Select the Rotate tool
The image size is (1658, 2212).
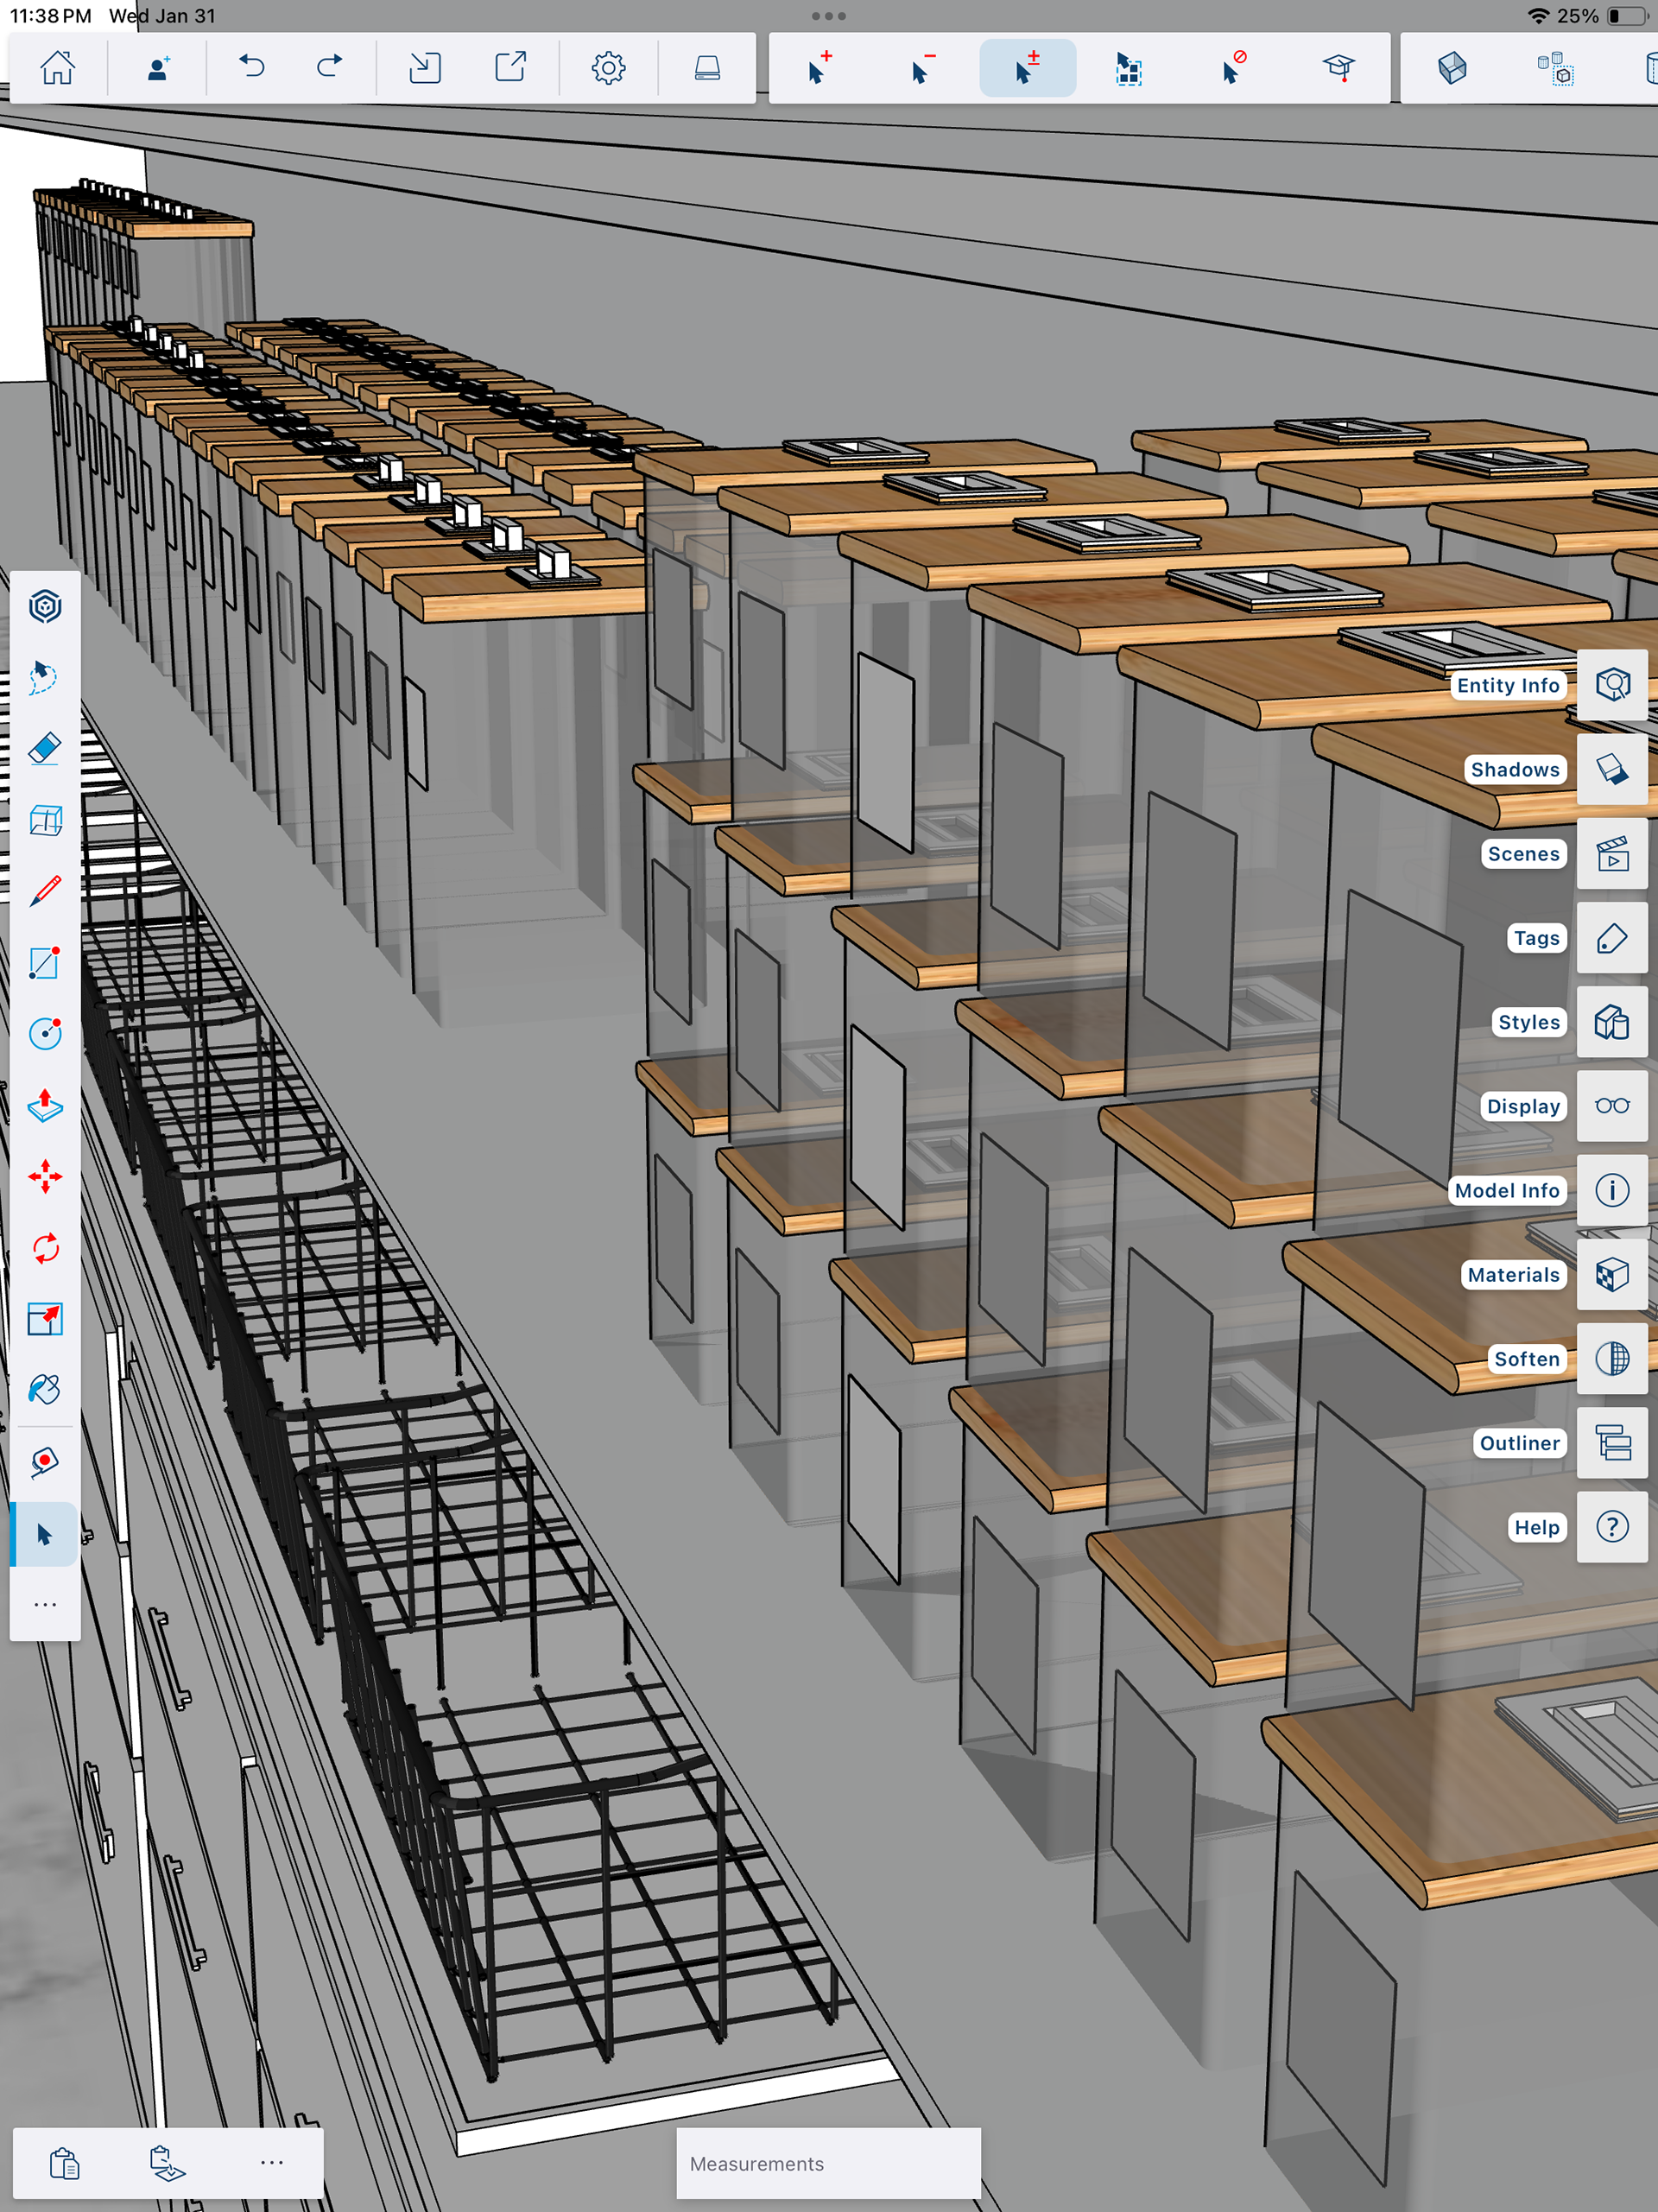[45, 1248]
